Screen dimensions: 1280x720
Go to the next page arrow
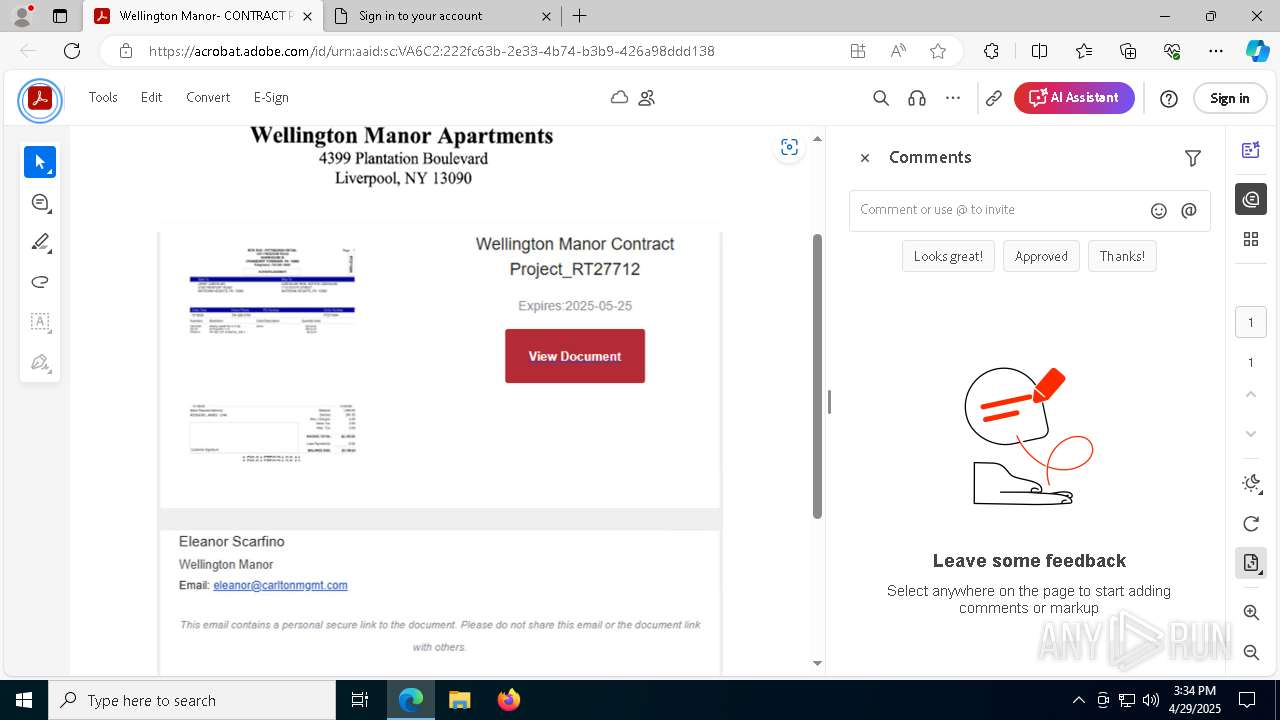click(x=1251, y=434)
